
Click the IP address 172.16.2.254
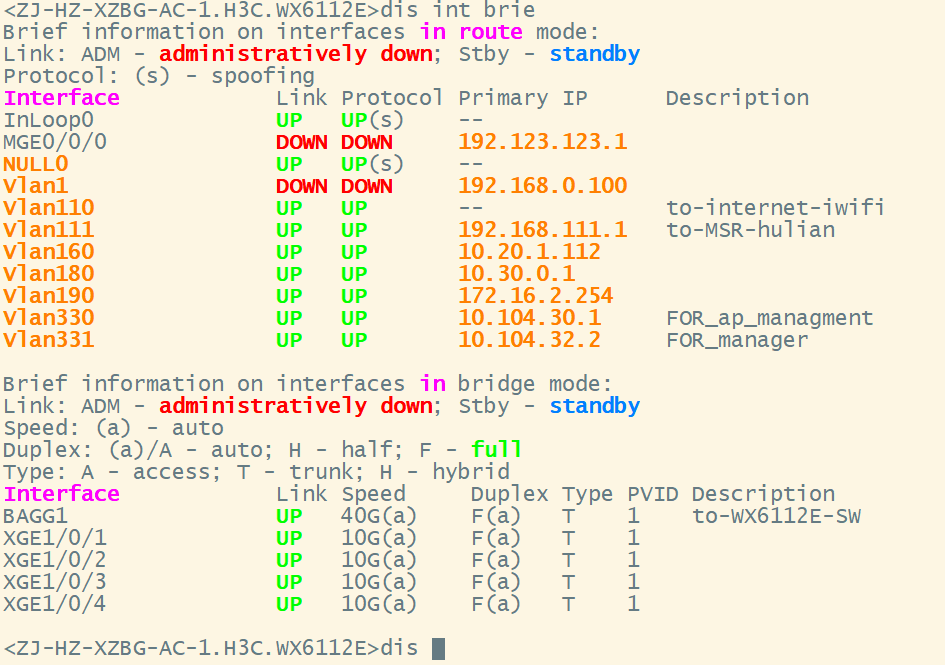tap(535, 296)
